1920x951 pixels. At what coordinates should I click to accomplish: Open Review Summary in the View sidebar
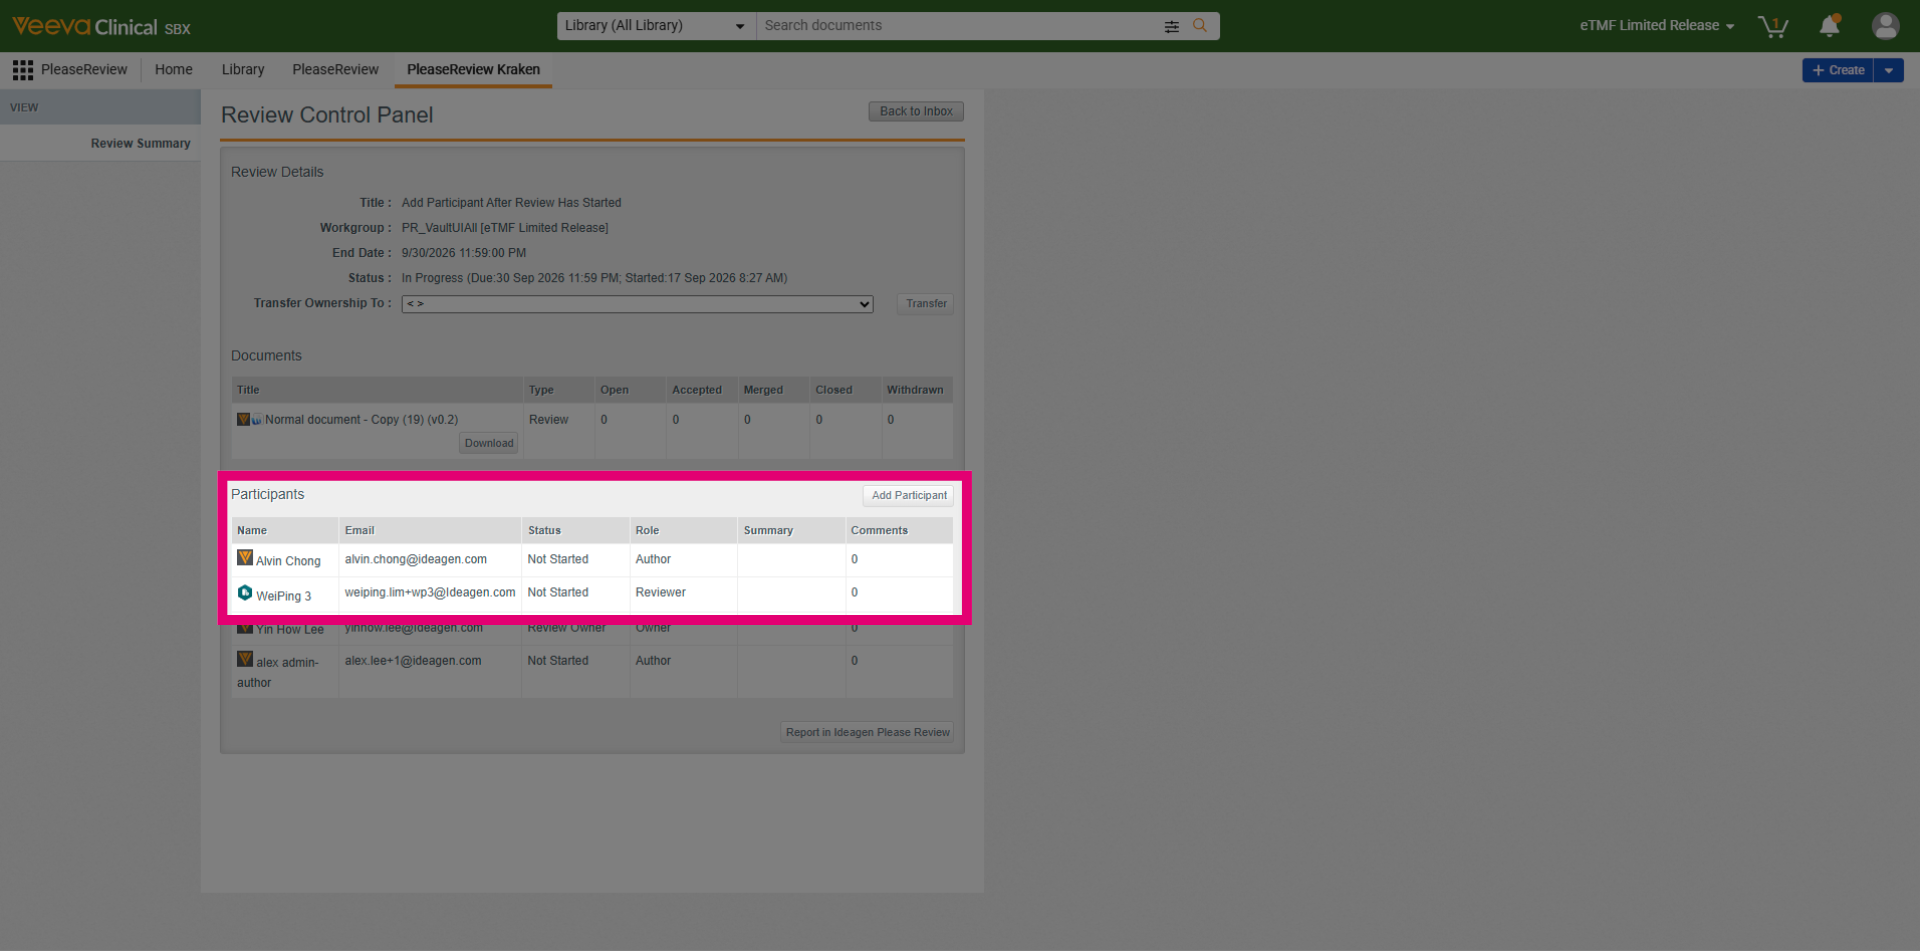click(x=141, y=144)
